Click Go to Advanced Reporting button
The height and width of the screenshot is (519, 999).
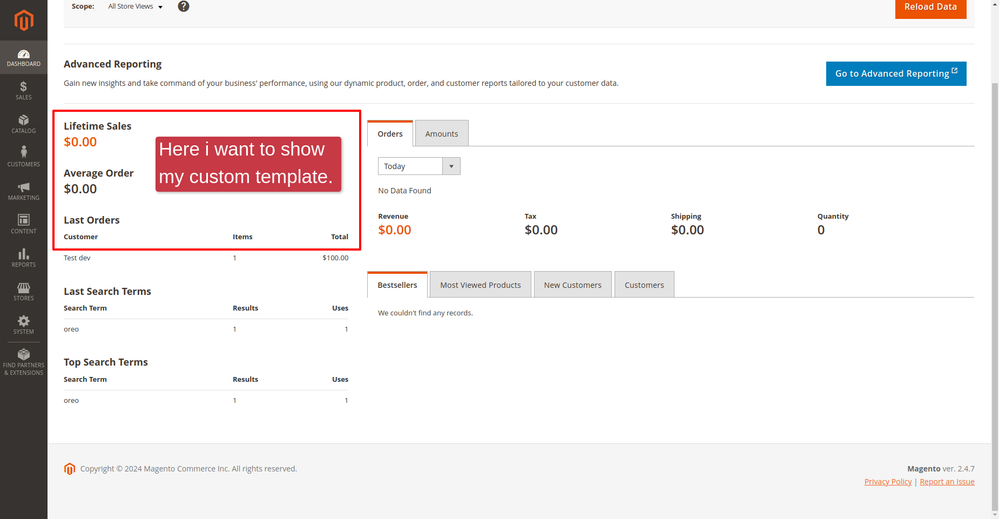[x=895, y=73]
